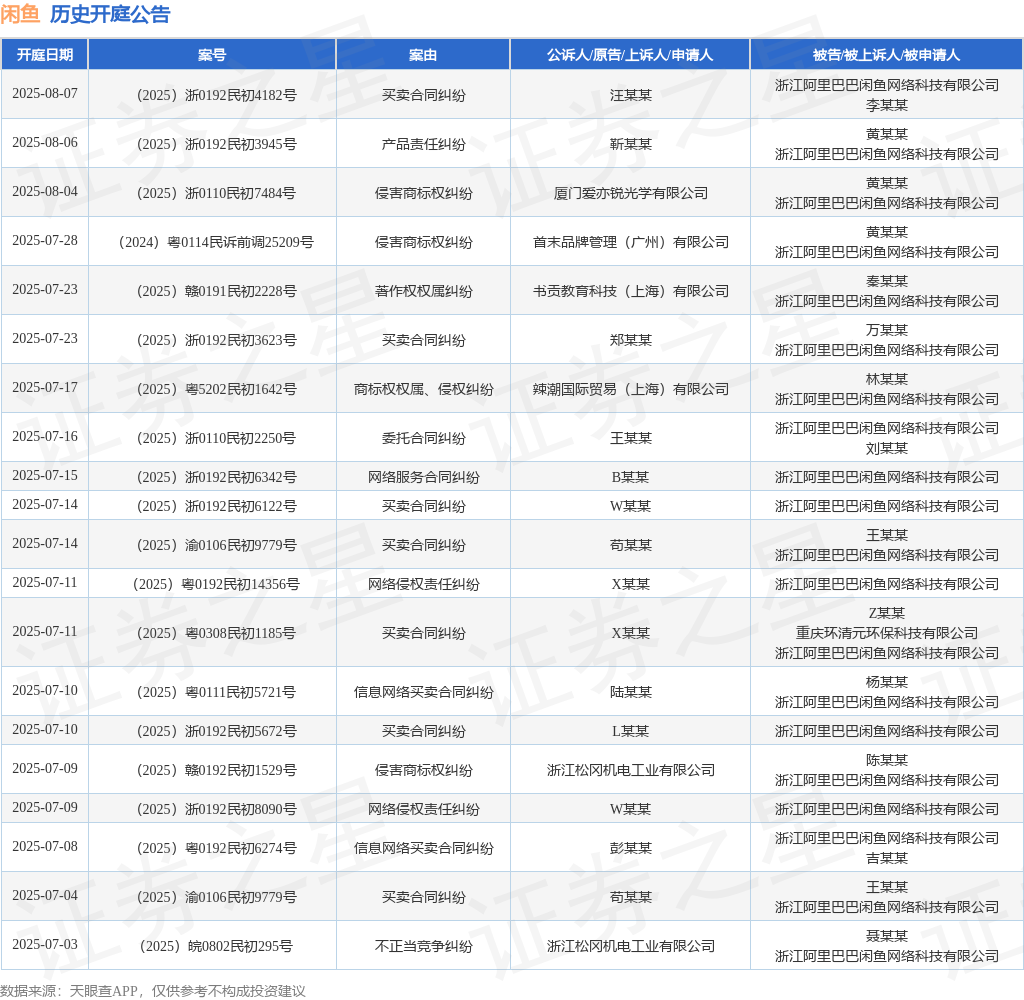Select the date cell 2025-07-17
Viewport: 1024px width, 1000px height.
pyautogui.click(x=44, y=387)
